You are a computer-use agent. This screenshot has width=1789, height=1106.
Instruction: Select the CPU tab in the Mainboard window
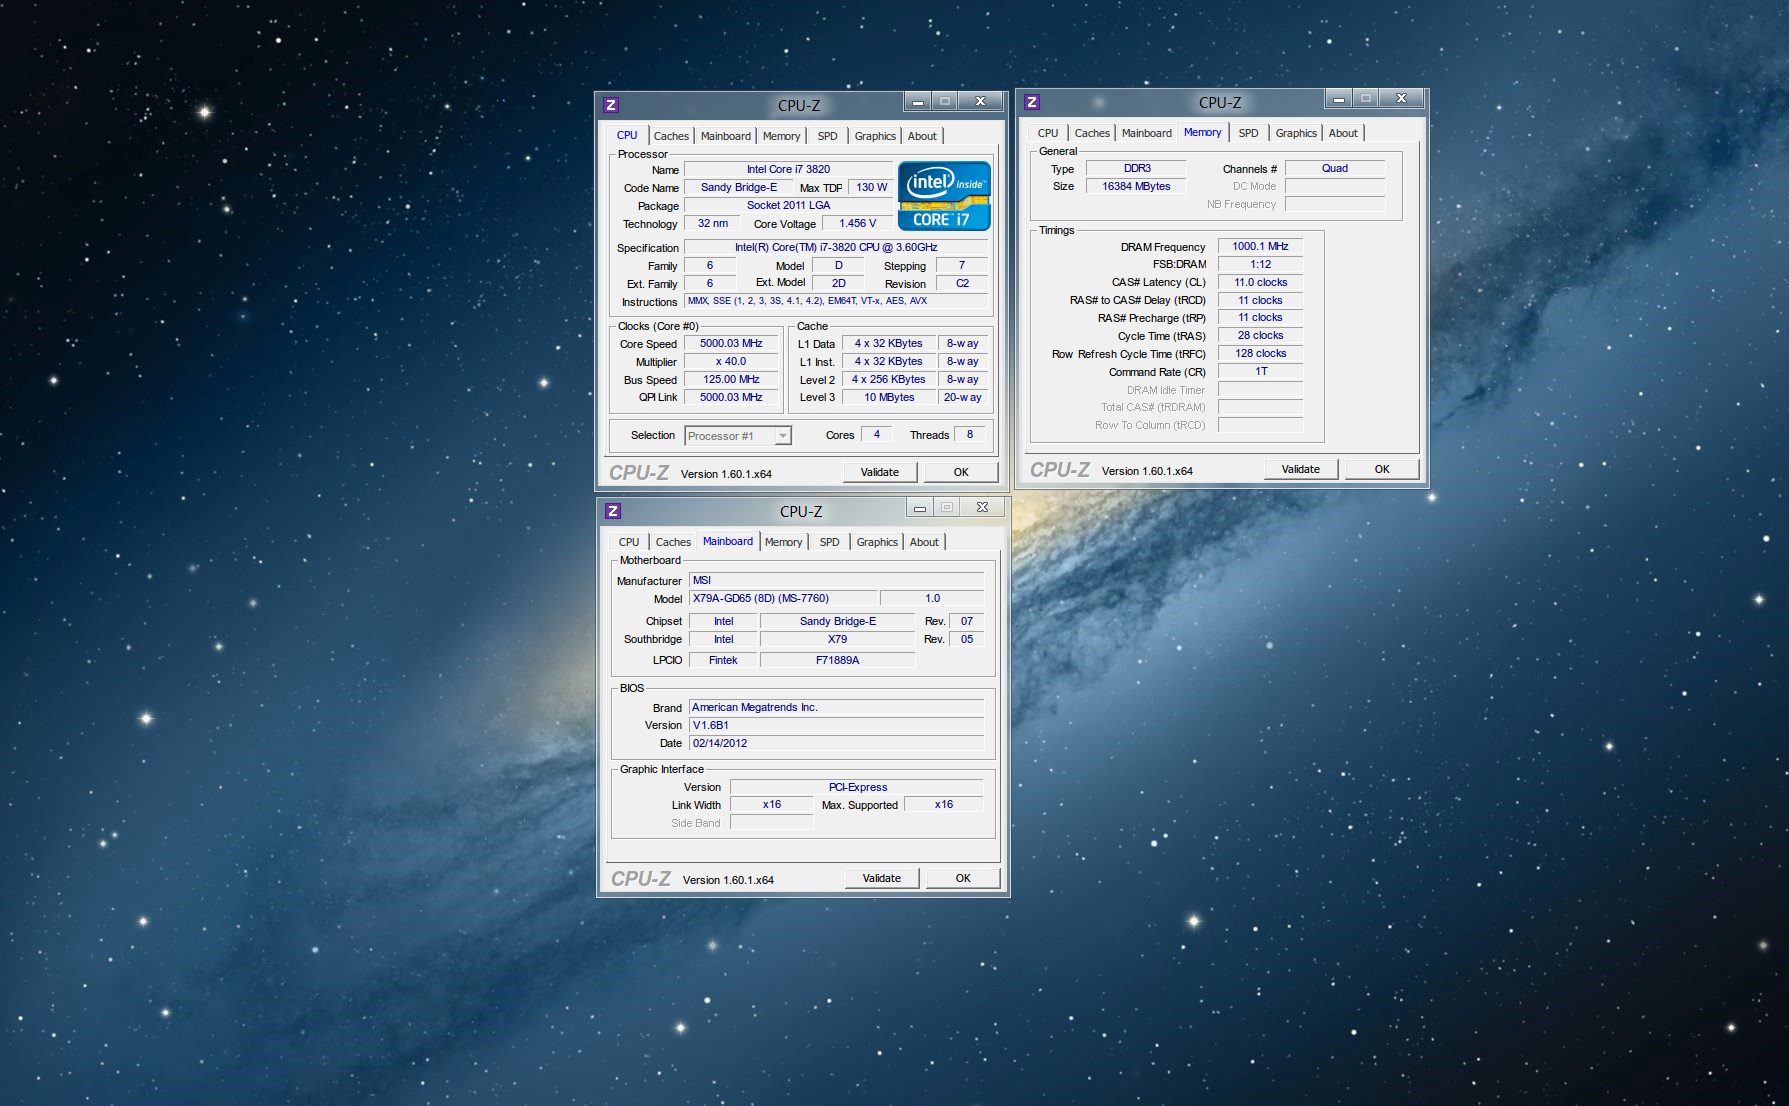(x=629, y=542)
